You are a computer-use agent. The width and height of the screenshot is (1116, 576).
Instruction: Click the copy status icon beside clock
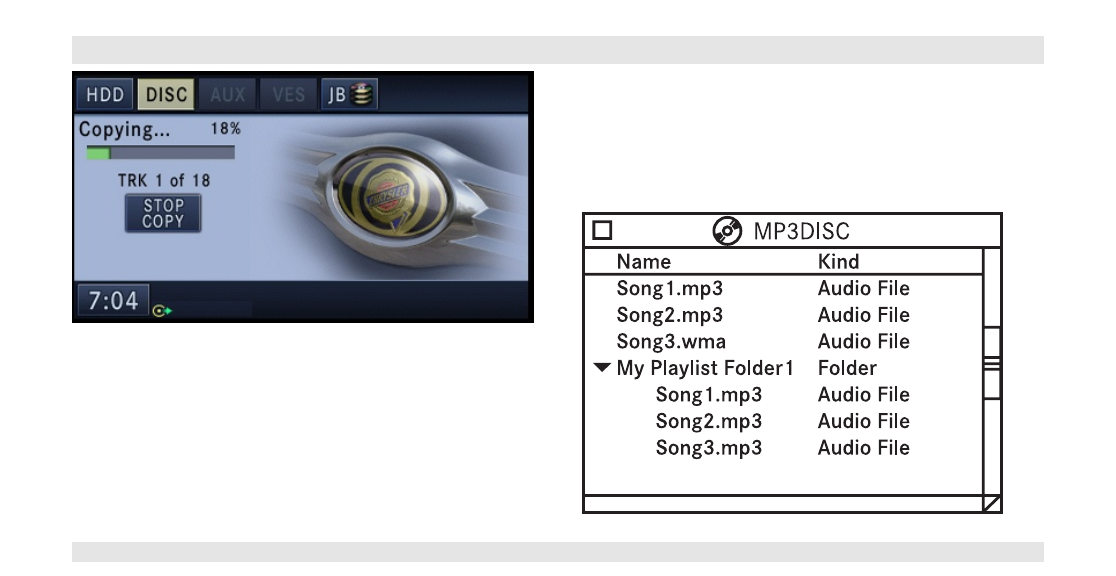click(162, 310)
